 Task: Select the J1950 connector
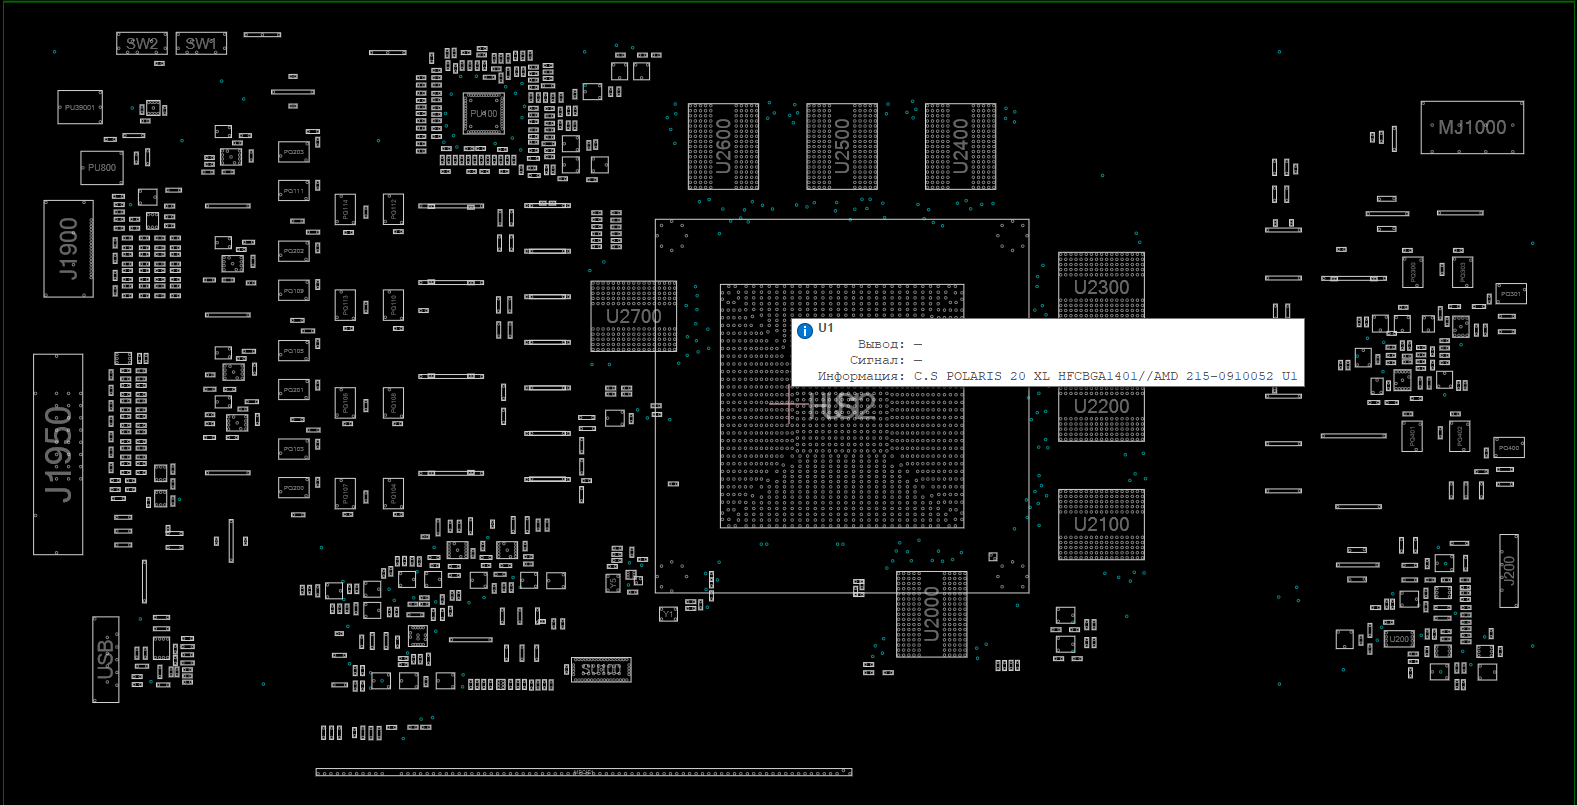pos(58,453)
